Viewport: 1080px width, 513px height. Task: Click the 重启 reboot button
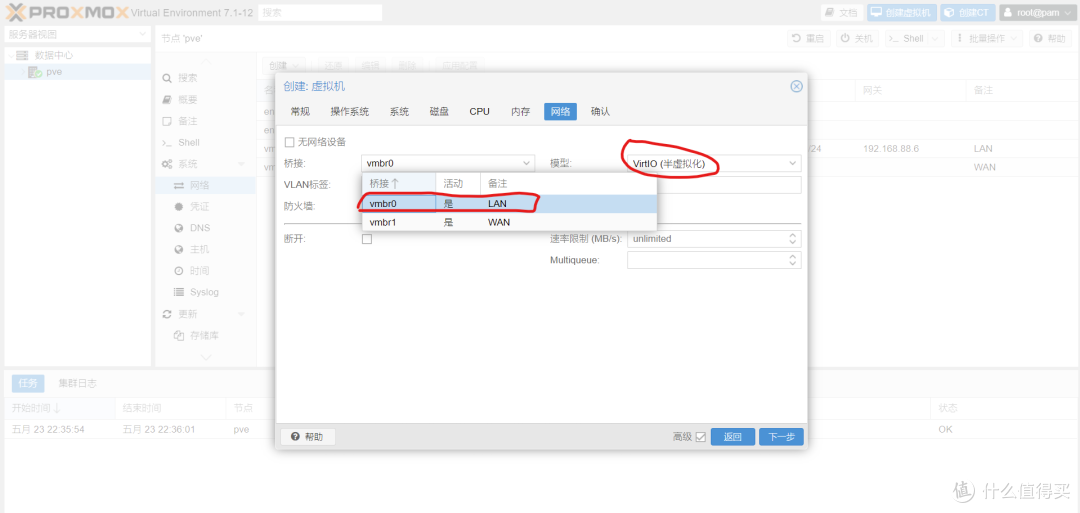(x=809, y=39)
